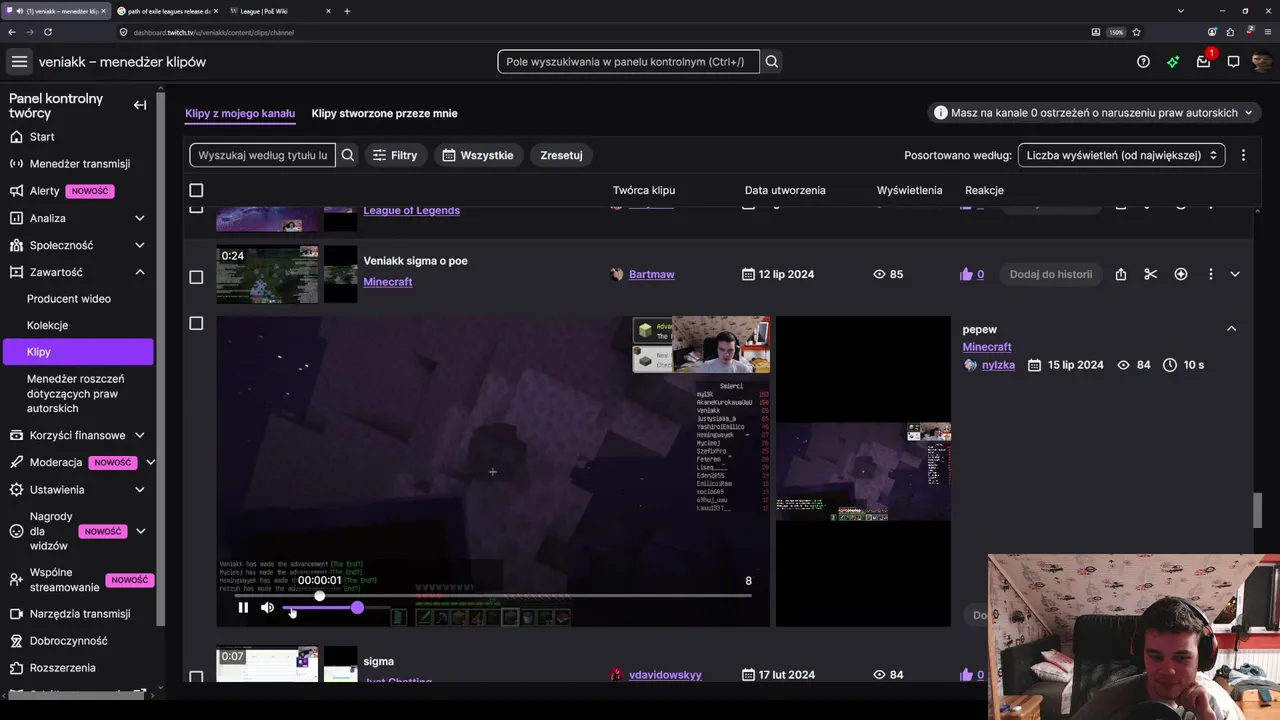Collapse the expanded pepew clip details
The height and width of the screenshot is (720, 1280).
1231,329
